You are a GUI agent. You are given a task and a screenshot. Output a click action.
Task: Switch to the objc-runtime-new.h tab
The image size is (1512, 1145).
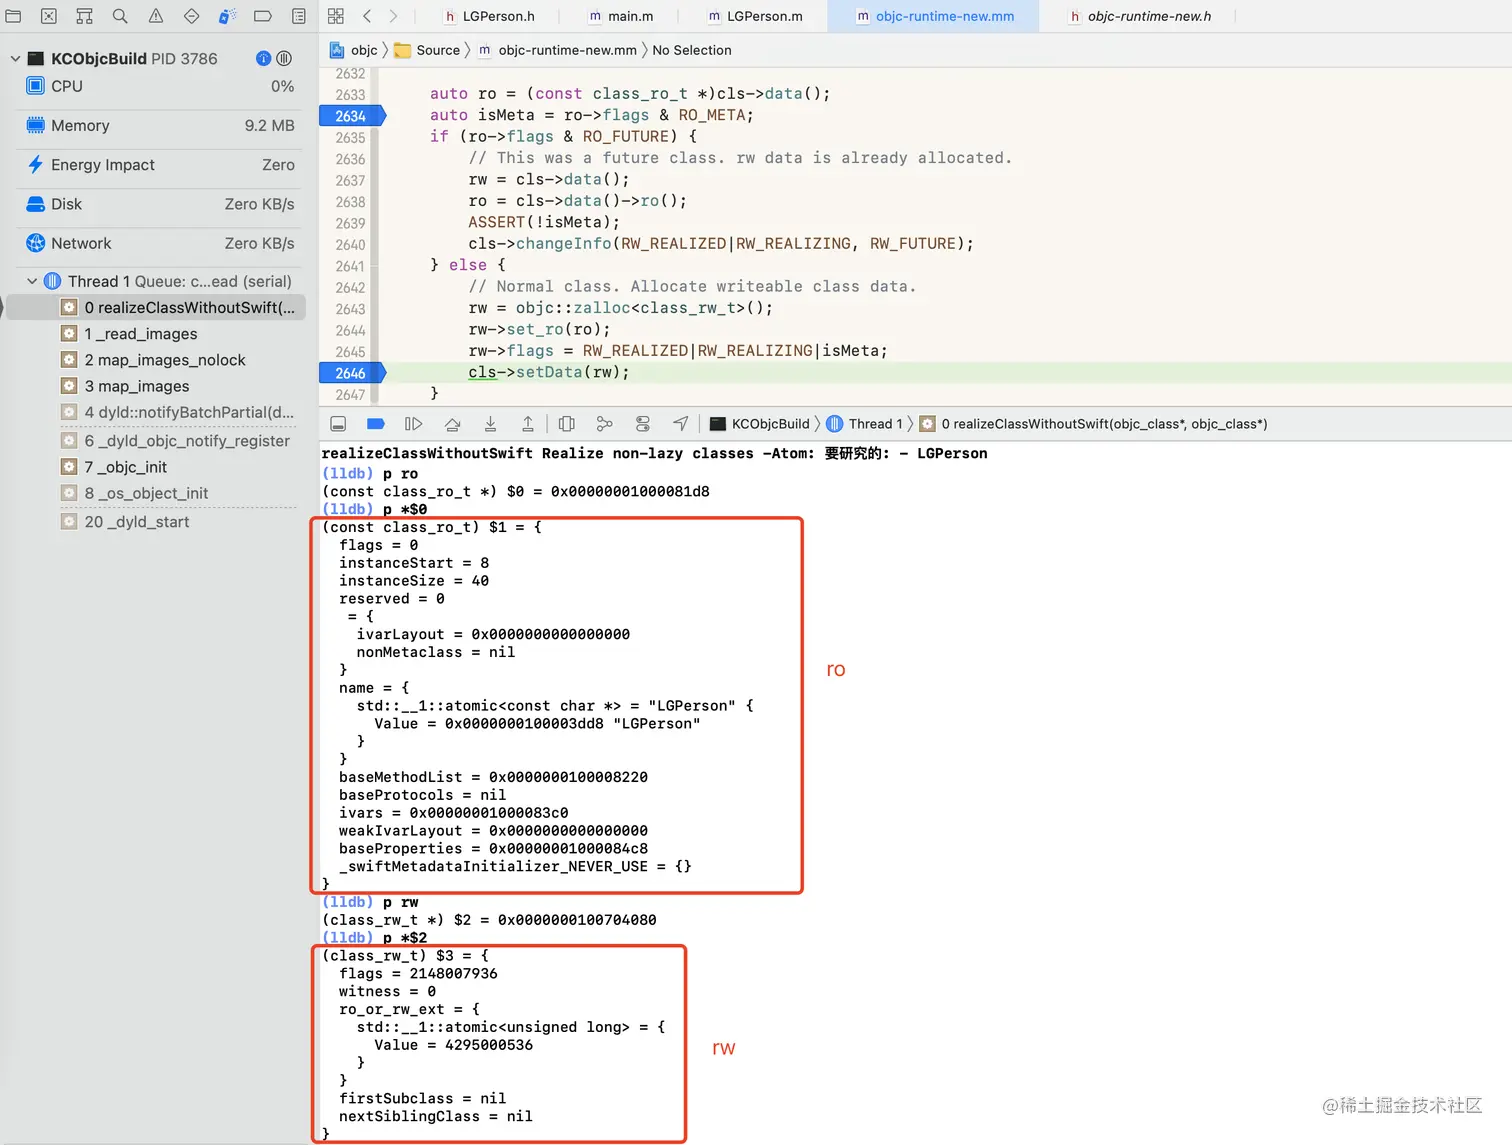pos(1140,16)
